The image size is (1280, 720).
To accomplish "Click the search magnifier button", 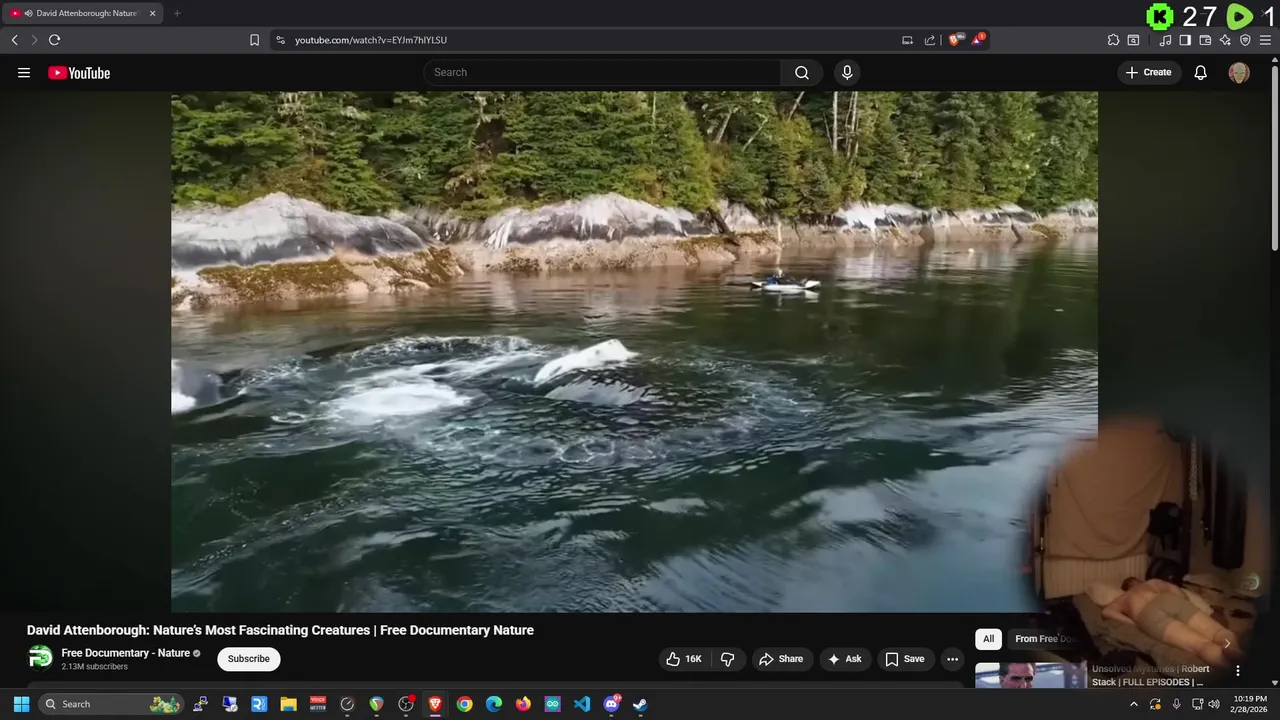I will (802, 72).
